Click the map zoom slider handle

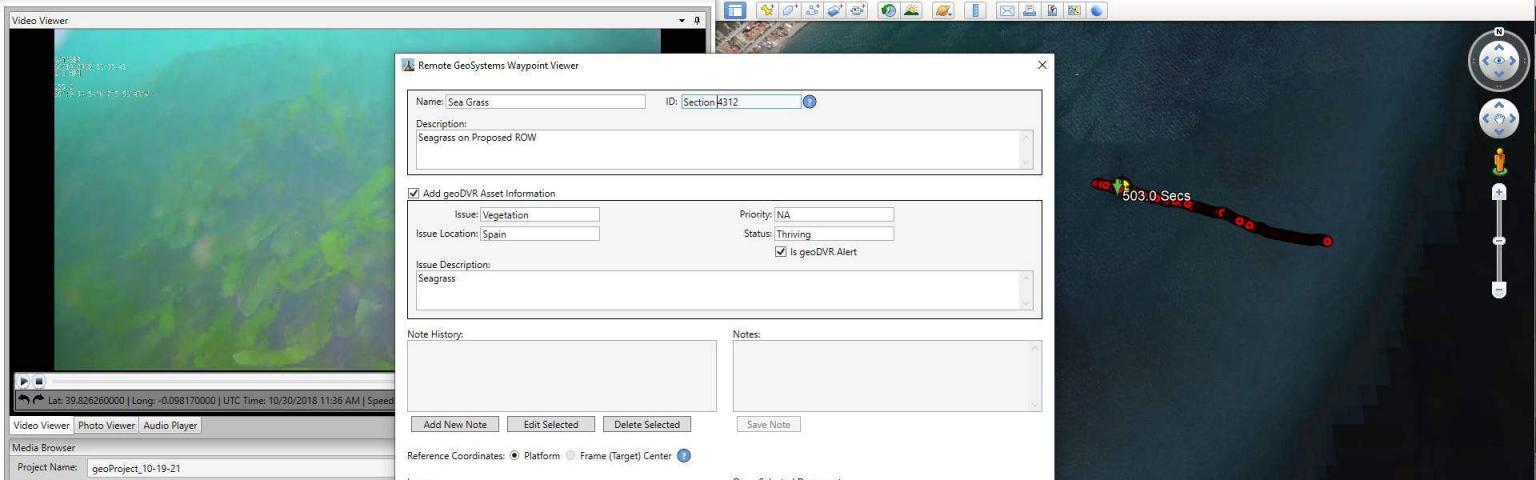pos(1498,240)
